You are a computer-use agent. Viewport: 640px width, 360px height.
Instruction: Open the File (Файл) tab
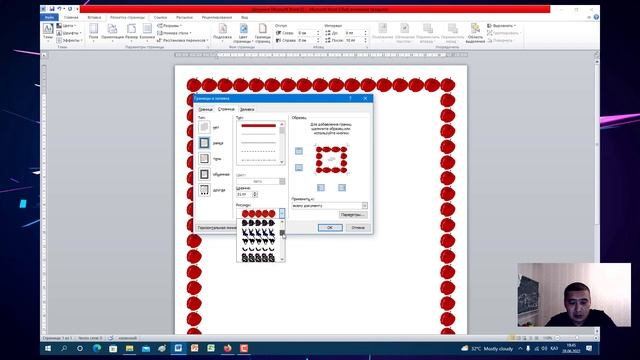click(x=49, y=18)
